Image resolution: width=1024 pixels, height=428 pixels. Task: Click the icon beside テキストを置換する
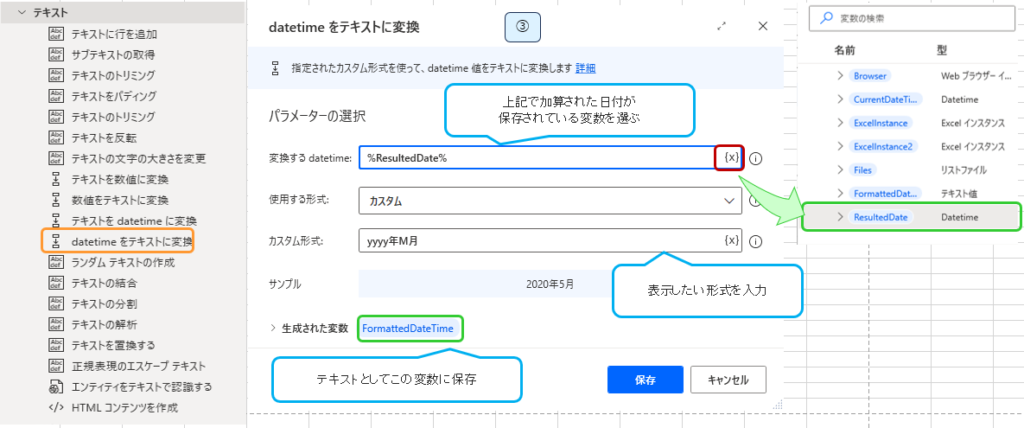[57, 344]
